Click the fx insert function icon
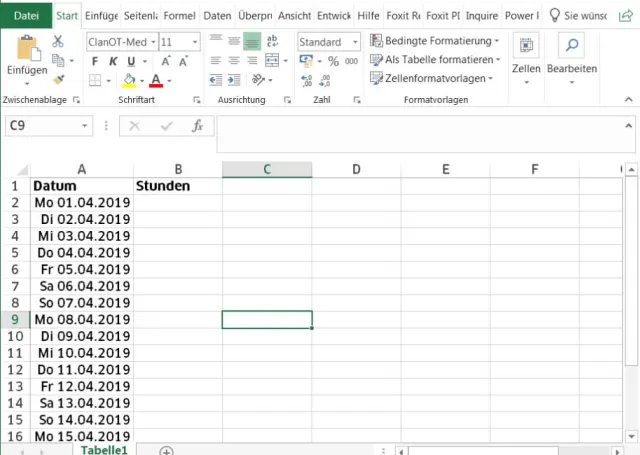The width and height of the screenshot is (640, 455). (198, 126)
